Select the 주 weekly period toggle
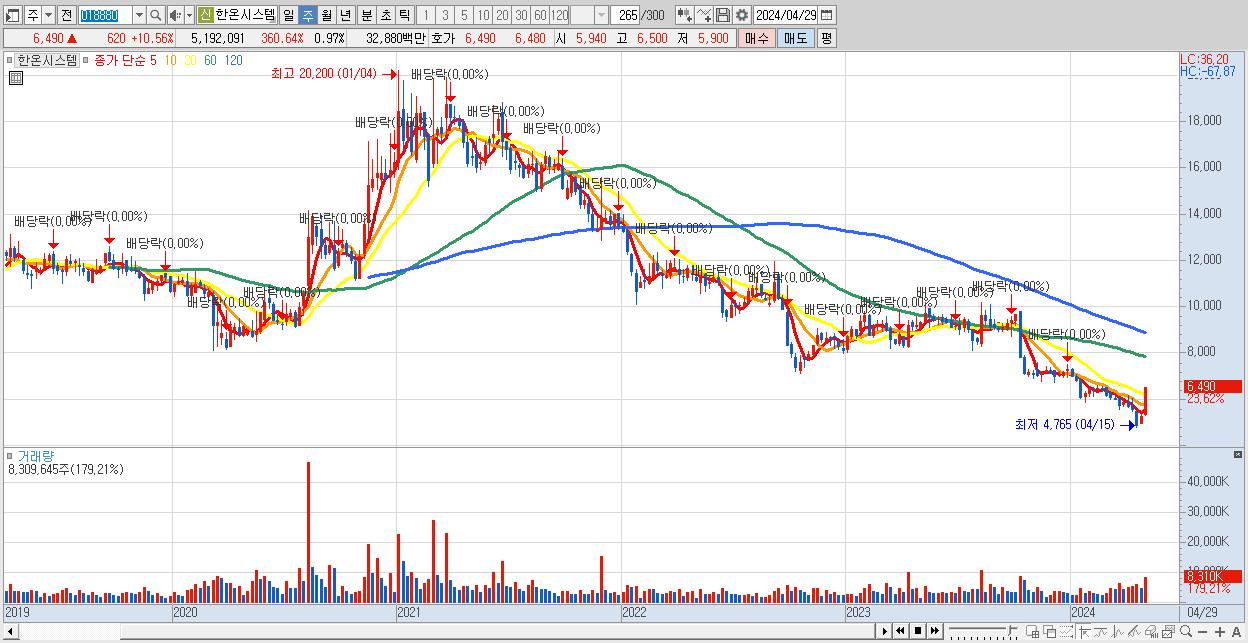Viewport: 1248px width, 643px height. coord(307,15)
